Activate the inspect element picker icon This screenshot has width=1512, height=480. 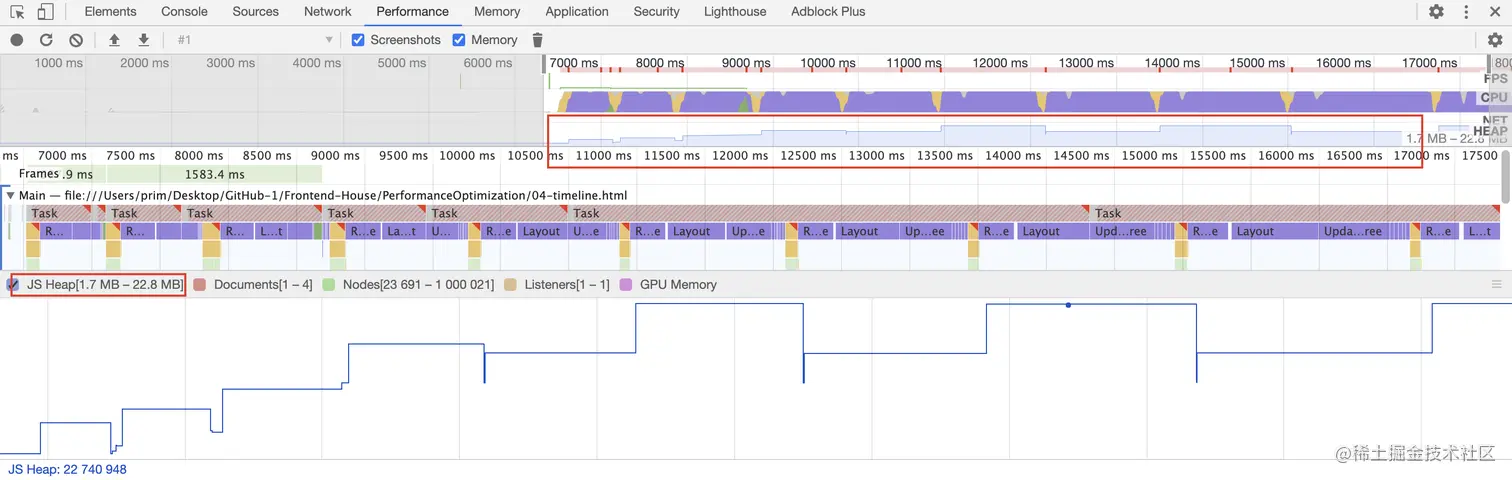tap(18, 12)
